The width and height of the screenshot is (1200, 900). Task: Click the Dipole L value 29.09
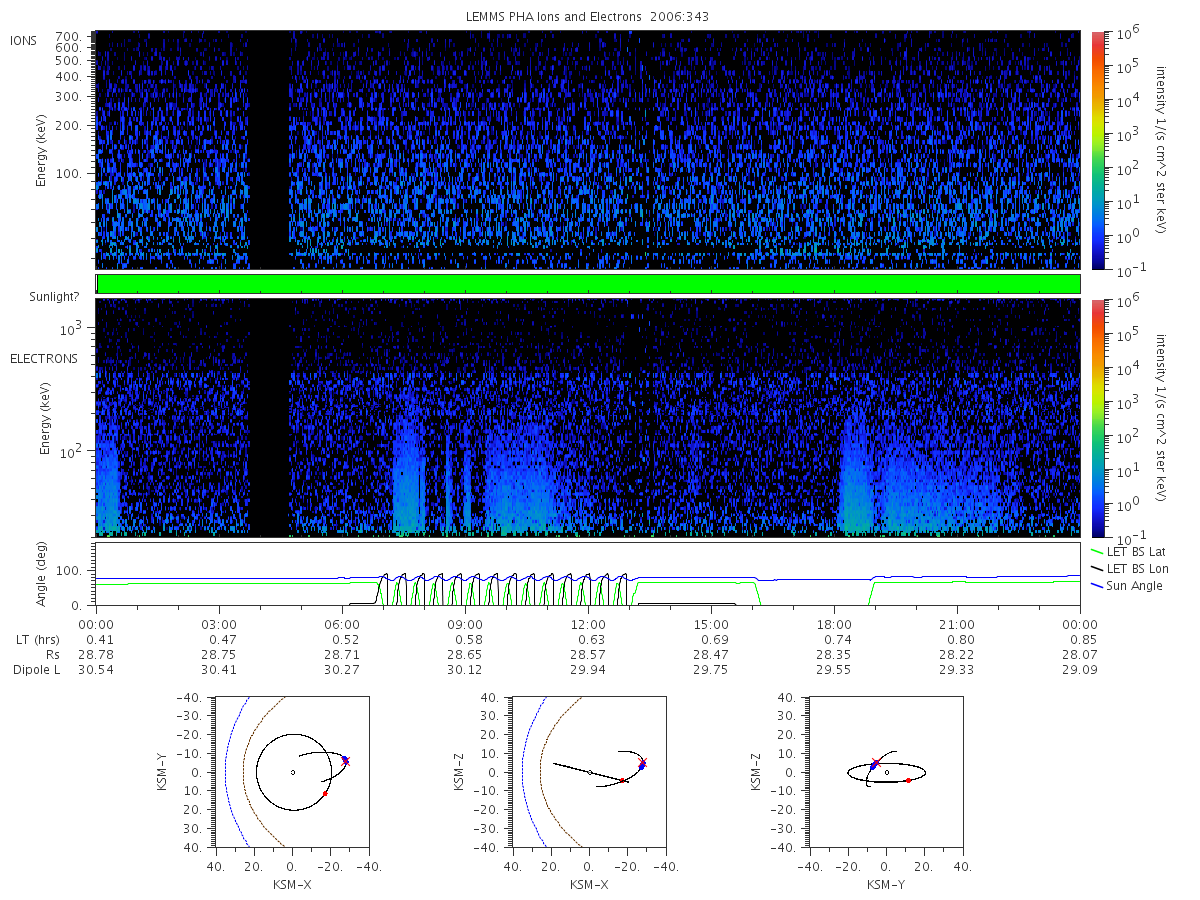click(x=1081, y=670)
